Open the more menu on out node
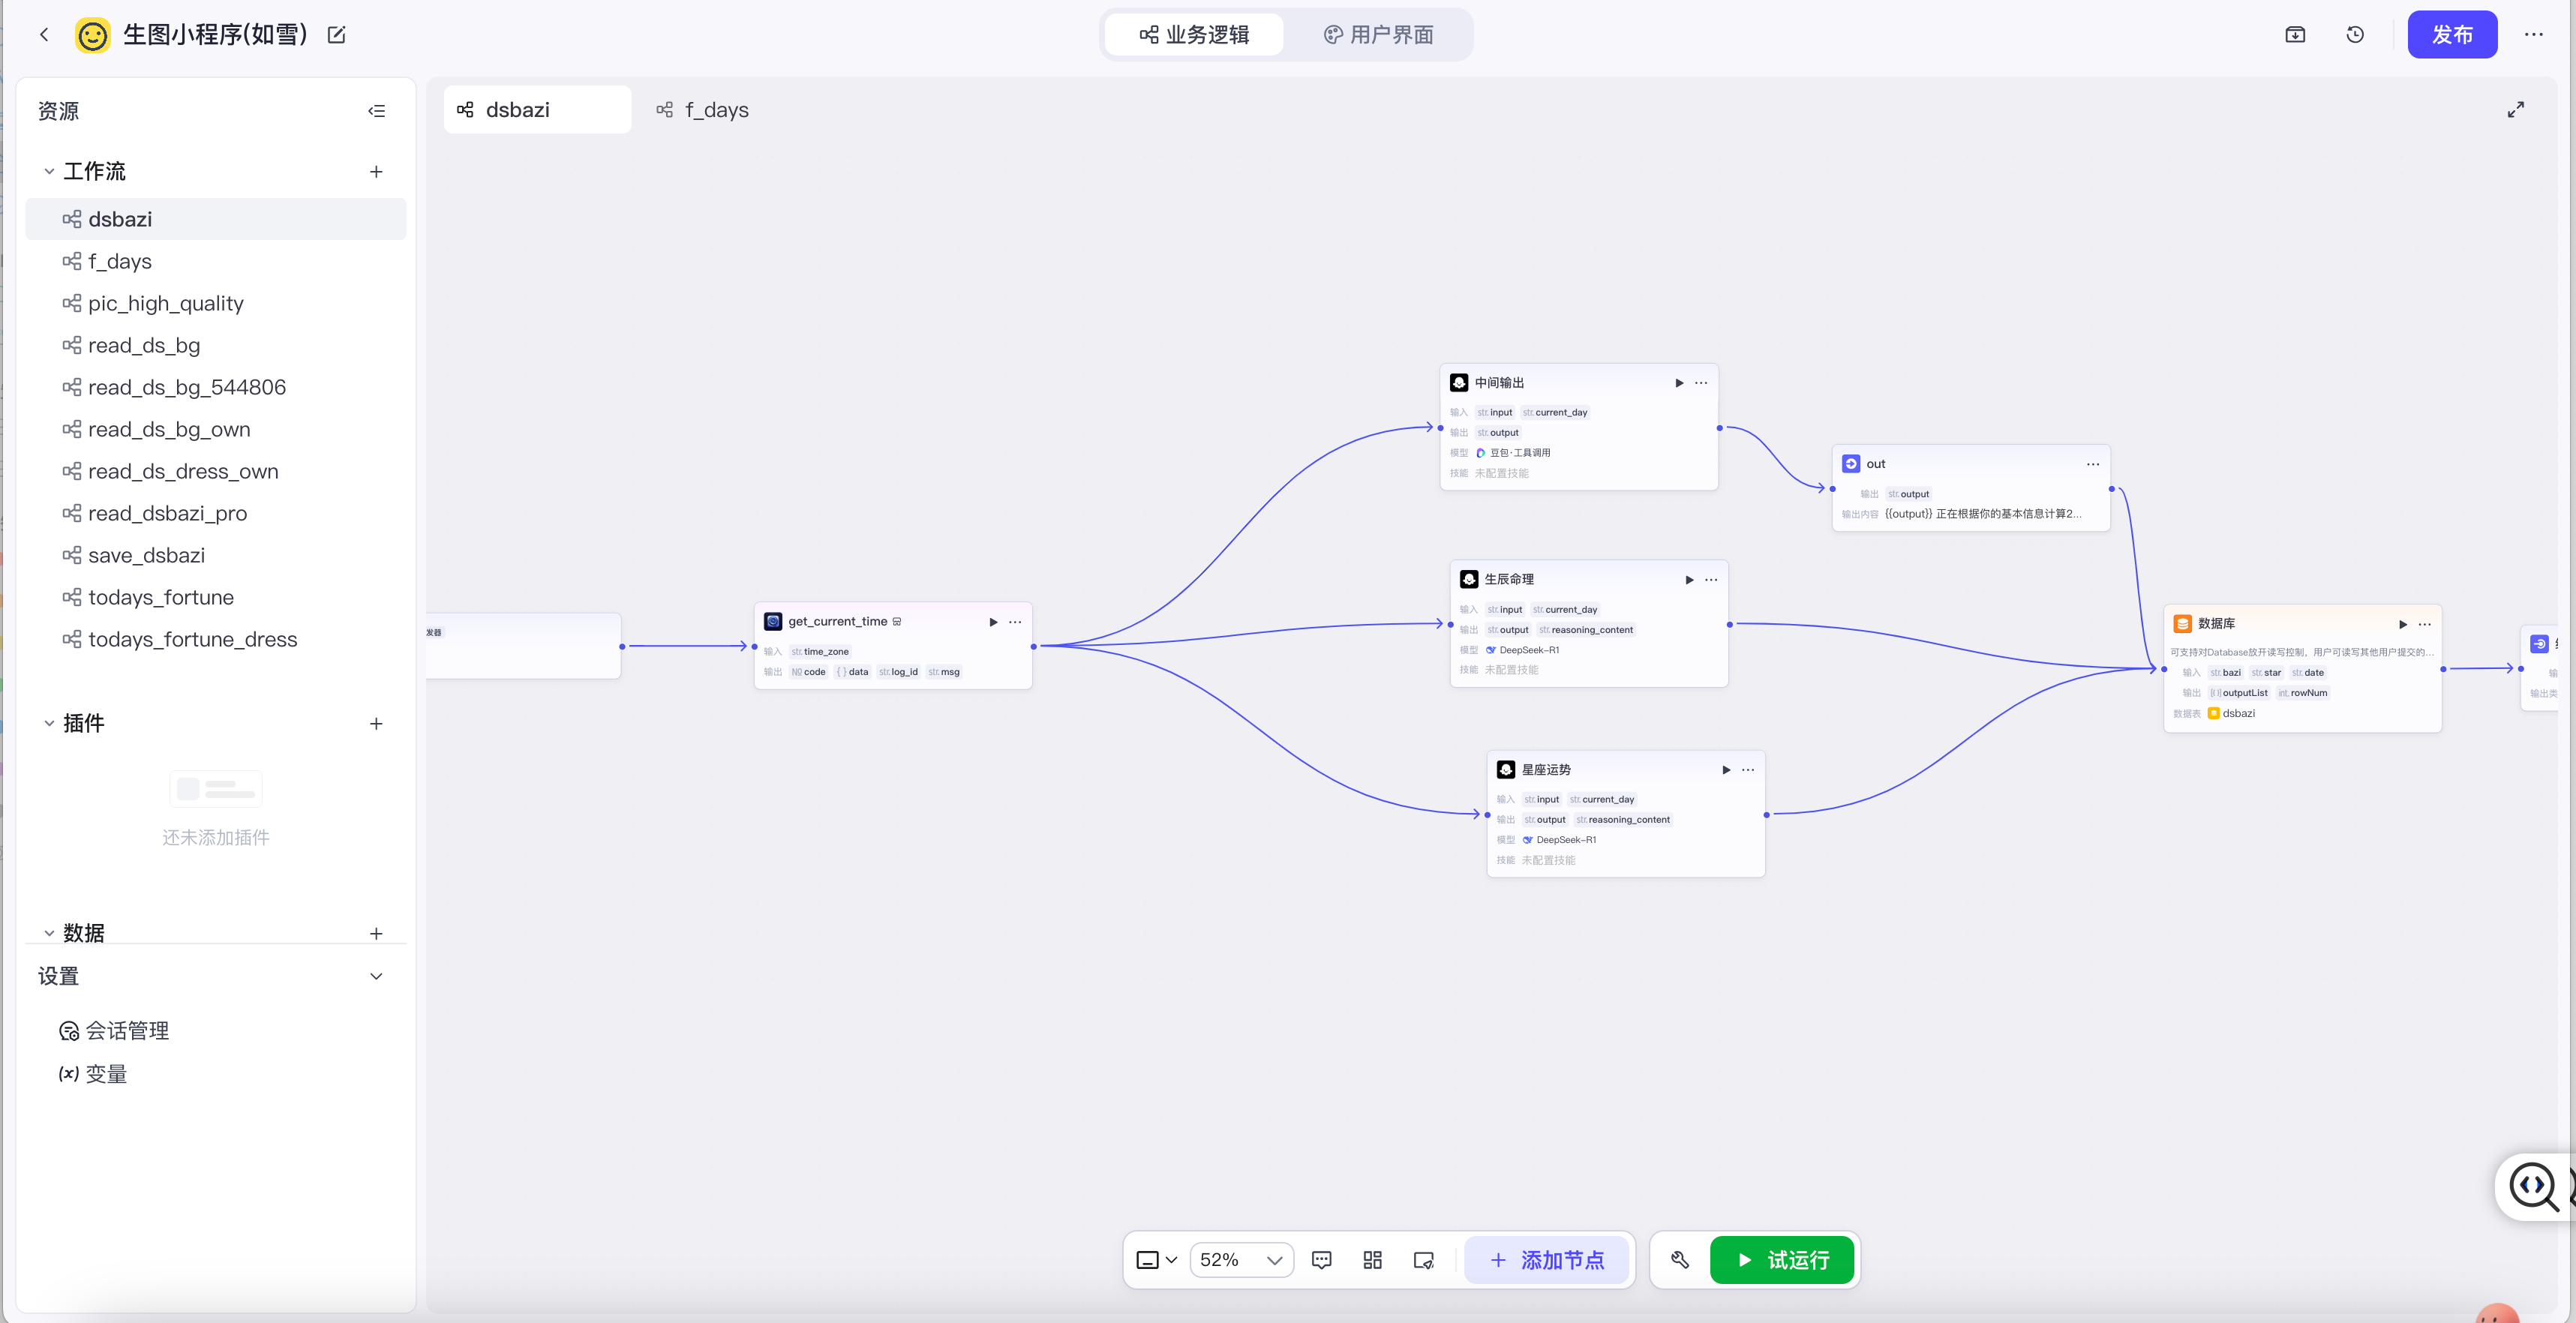This screenshot has width=2576, height=1323. (x=2092, y=464)
